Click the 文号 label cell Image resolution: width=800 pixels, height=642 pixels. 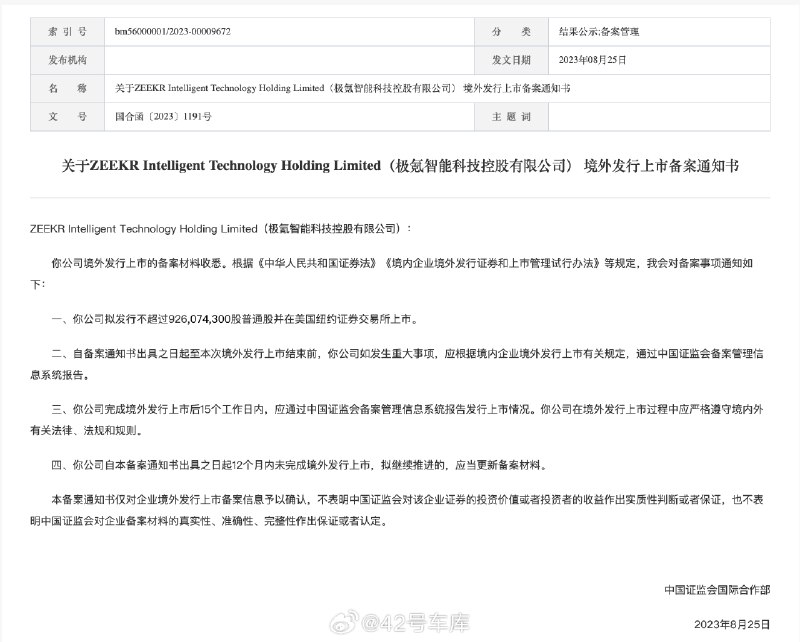pos(67,117)
